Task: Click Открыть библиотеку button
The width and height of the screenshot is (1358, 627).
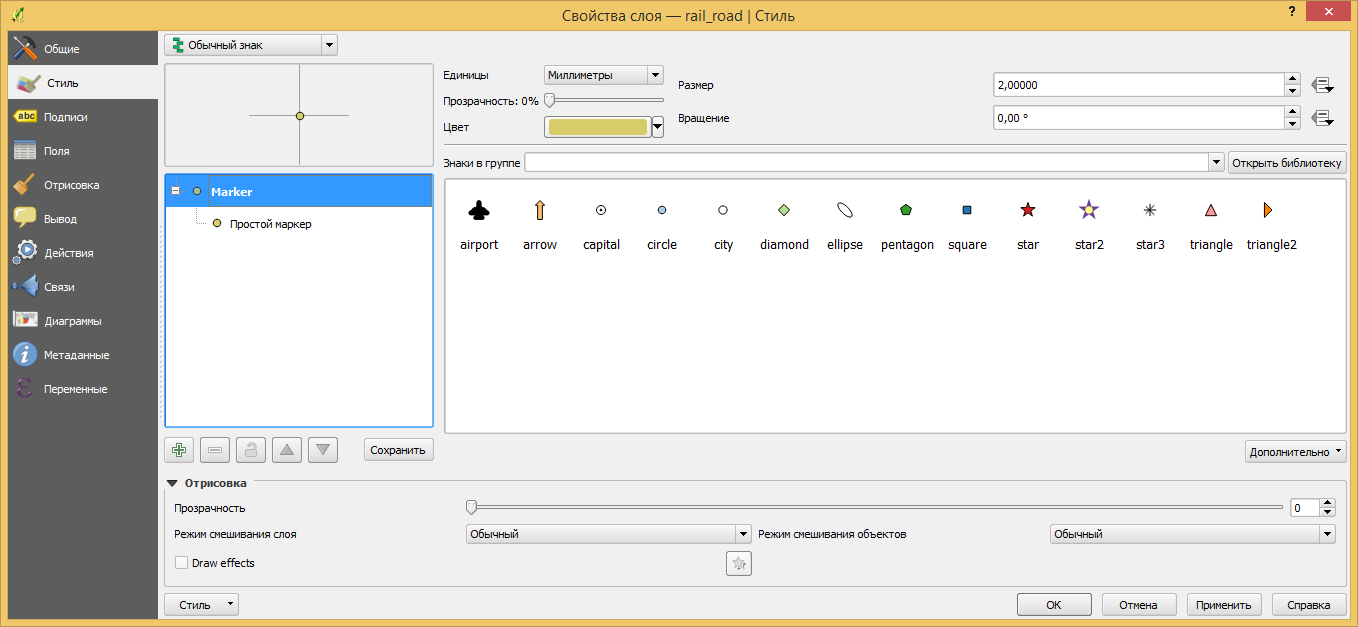Action: [1287, 162]
